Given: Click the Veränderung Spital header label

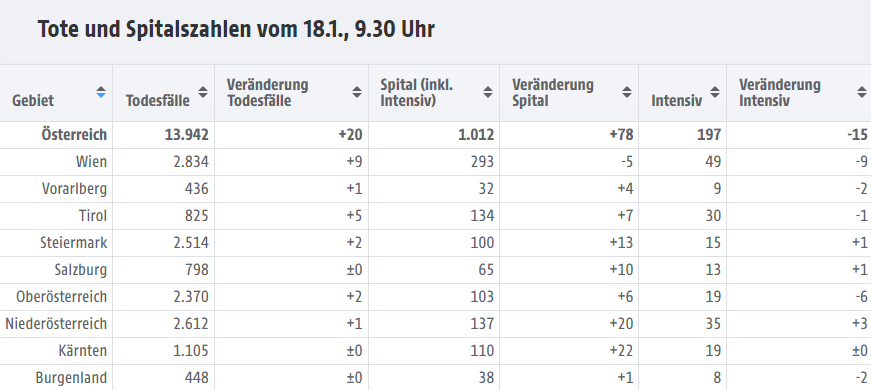Looking at the screenshot, I should pyautogui.click(x=553, y=93).
